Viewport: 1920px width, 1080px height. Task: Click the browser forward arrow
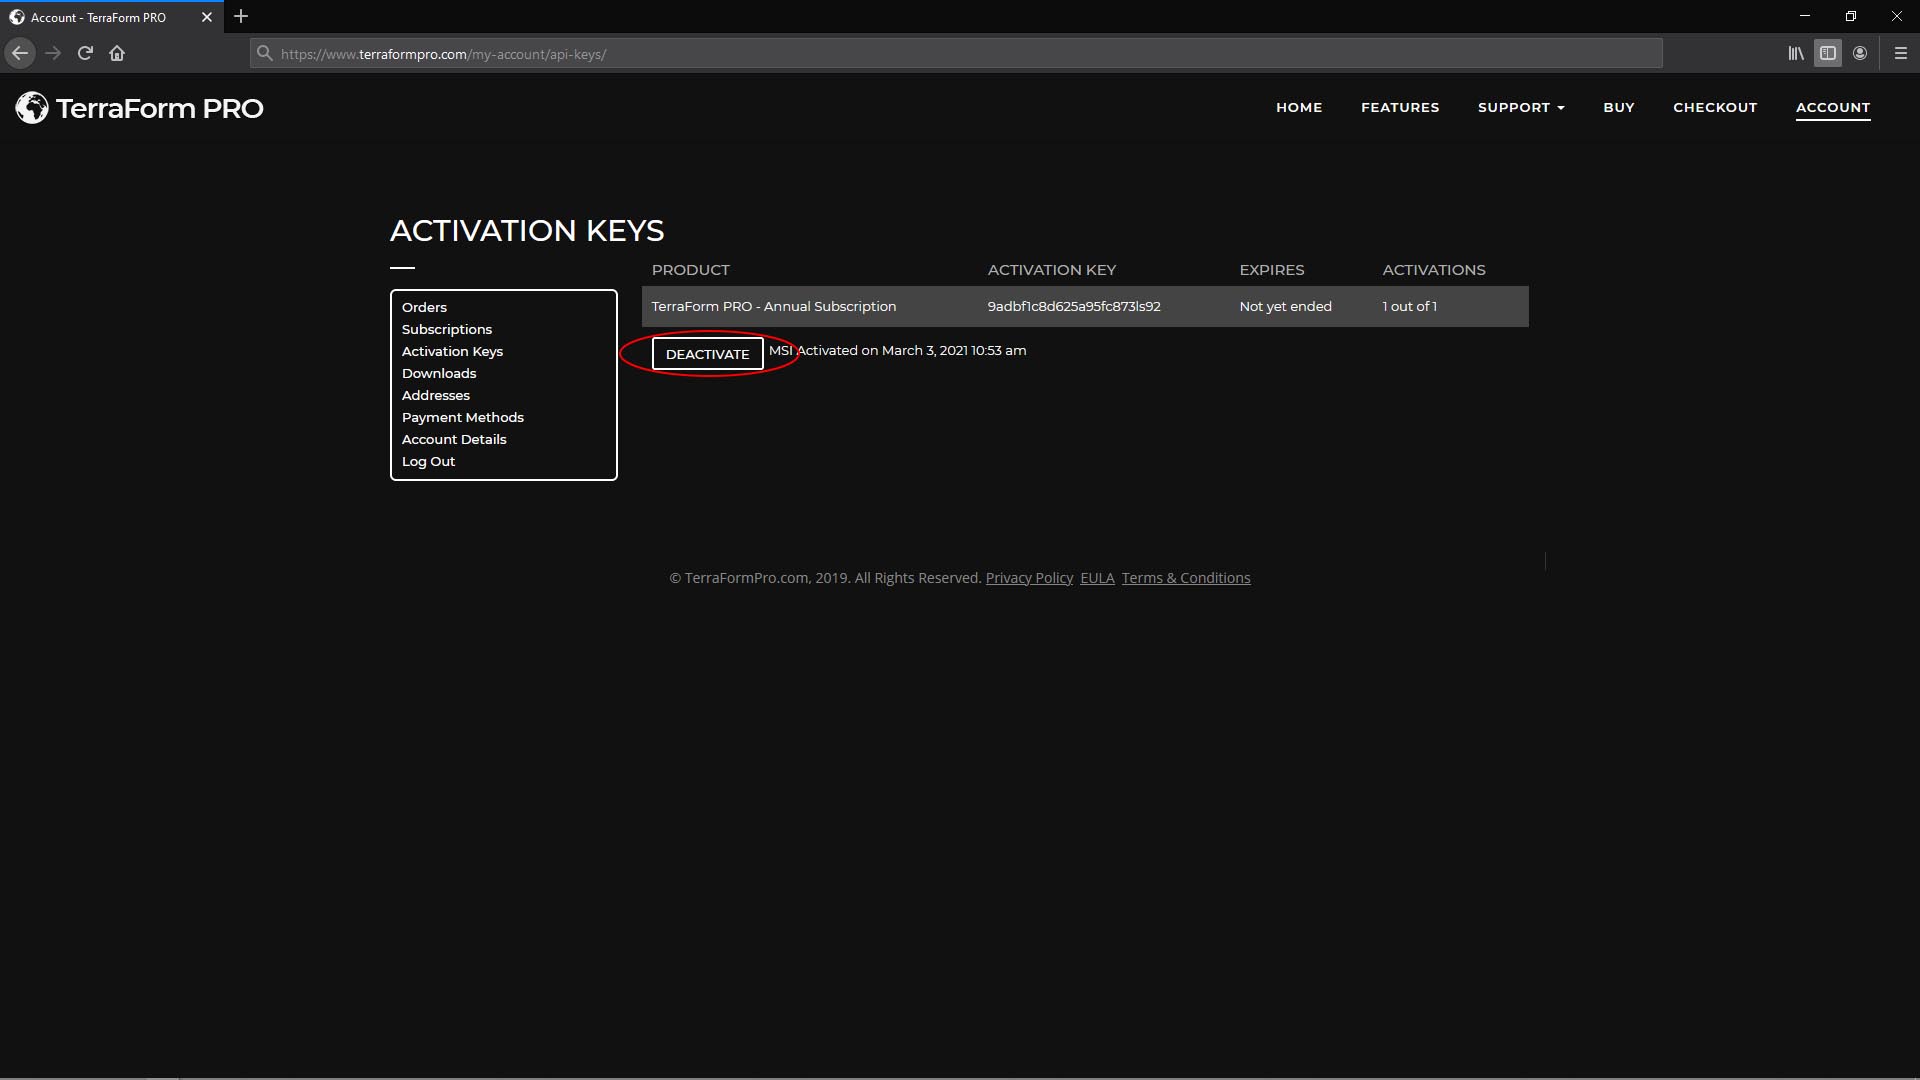click(x=53, y=53)
